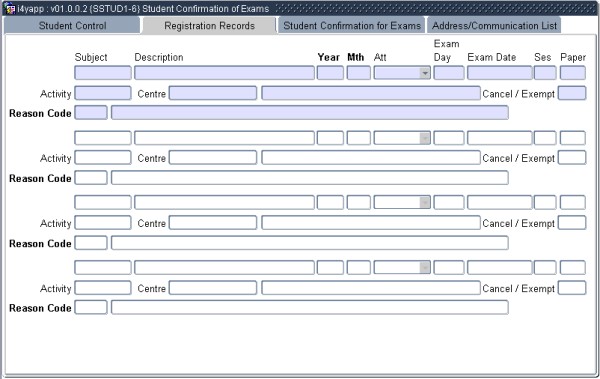This screenshot has width=600, height=379.
Task: Focus second row Exam Date field
Action: pos(500,138)
